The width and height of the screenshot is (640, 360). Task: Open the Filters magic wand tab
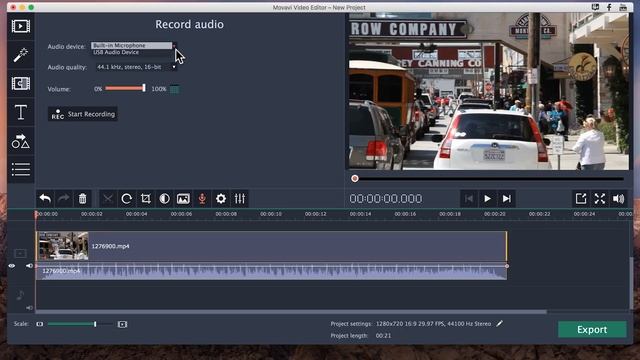coord(21,55)
